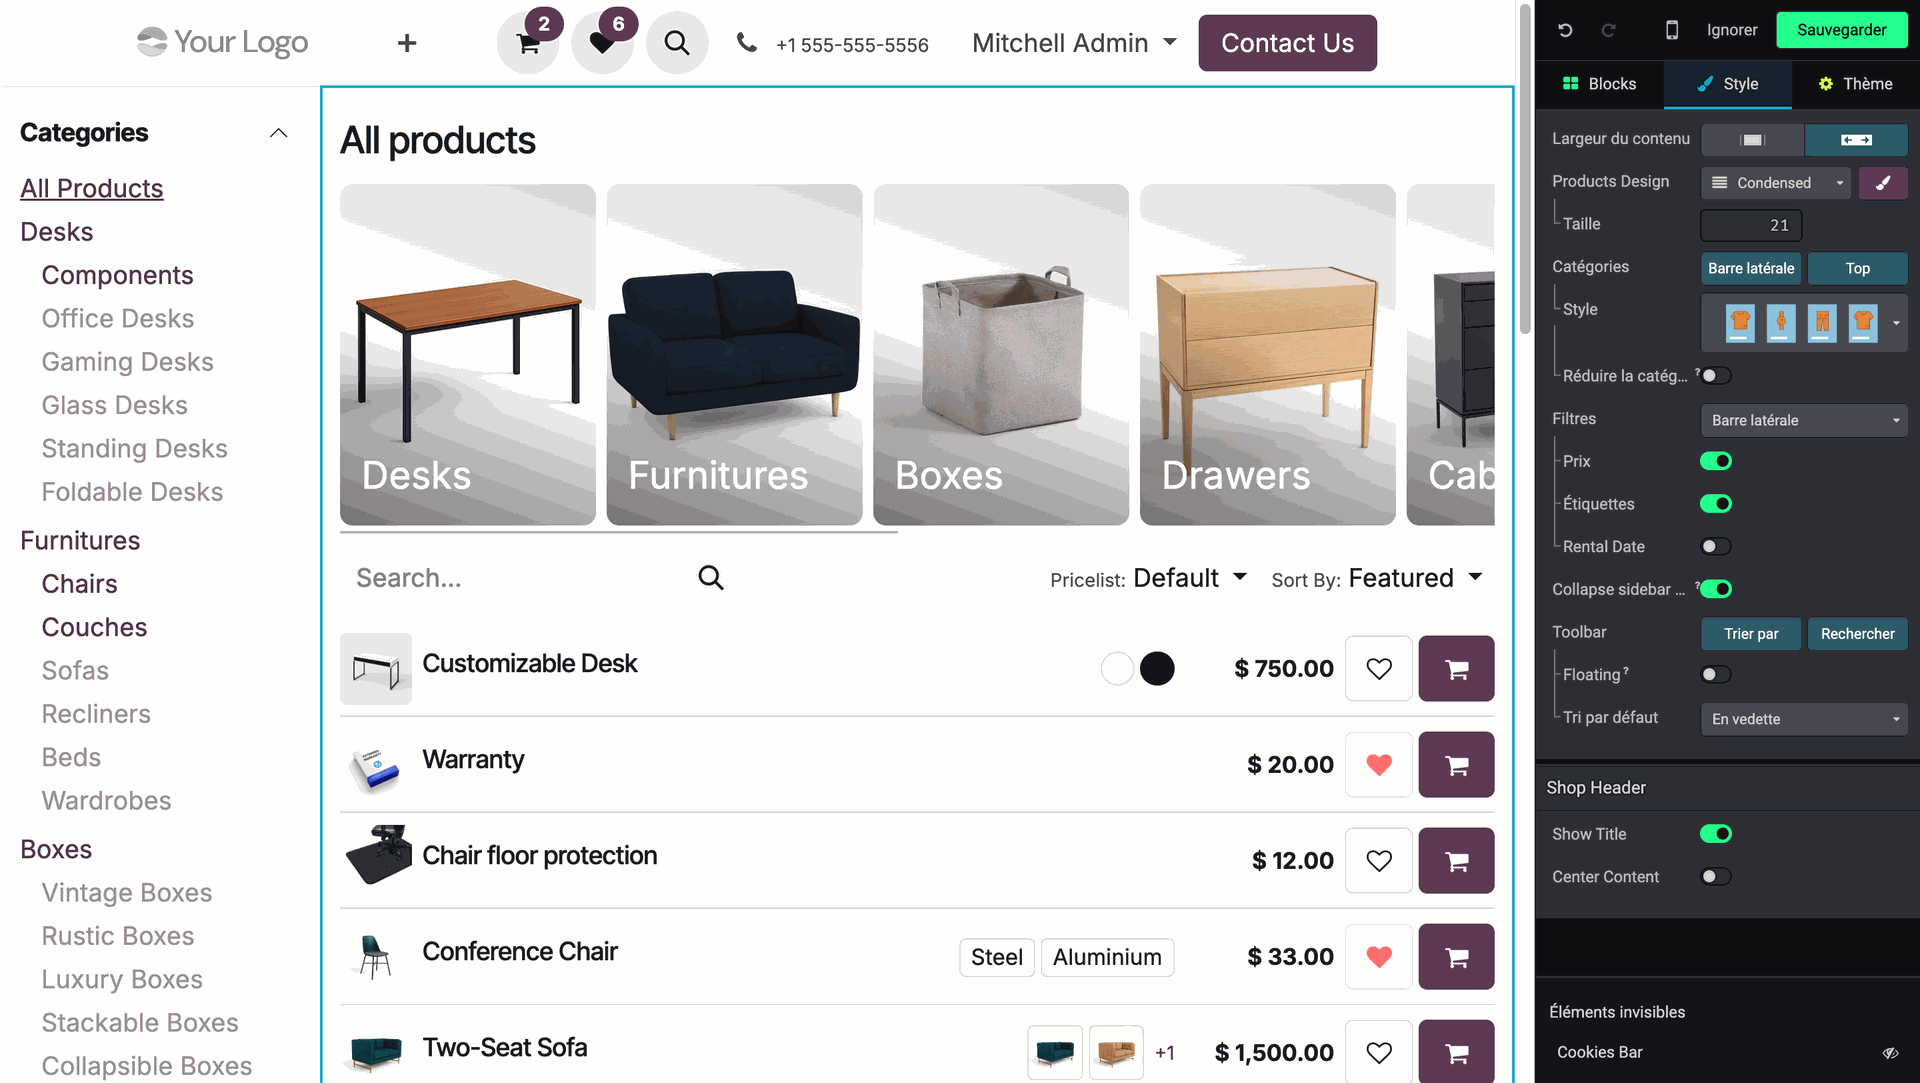Switch to the Blocks tab
The height and width of the screenshot is (1083, 1920).
coord(1600,84)
